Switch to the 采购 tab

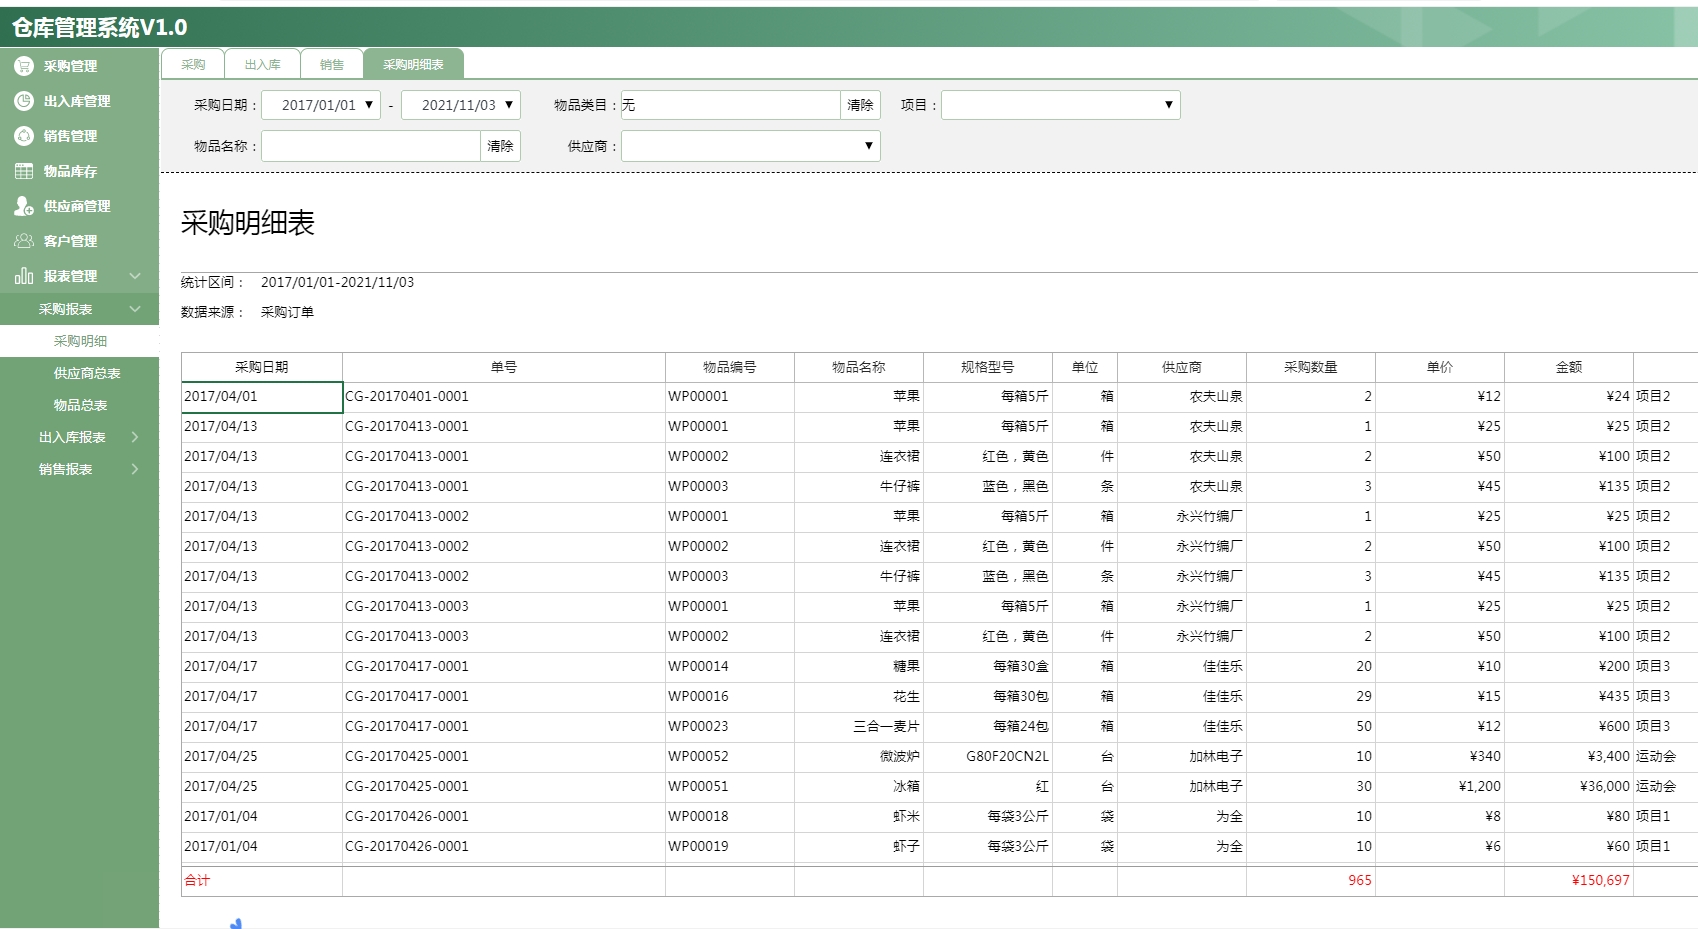[193, 64]
